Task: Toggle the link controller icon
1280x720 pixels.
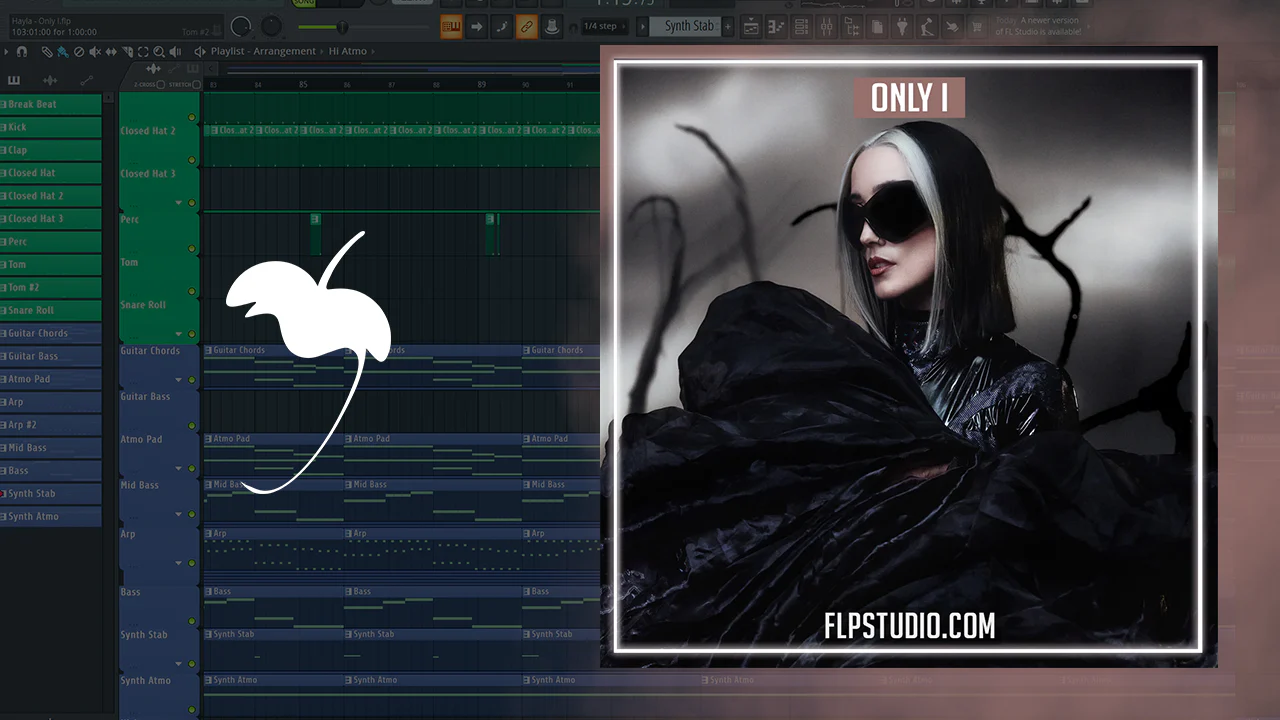Action: click(x=527, y=27)
